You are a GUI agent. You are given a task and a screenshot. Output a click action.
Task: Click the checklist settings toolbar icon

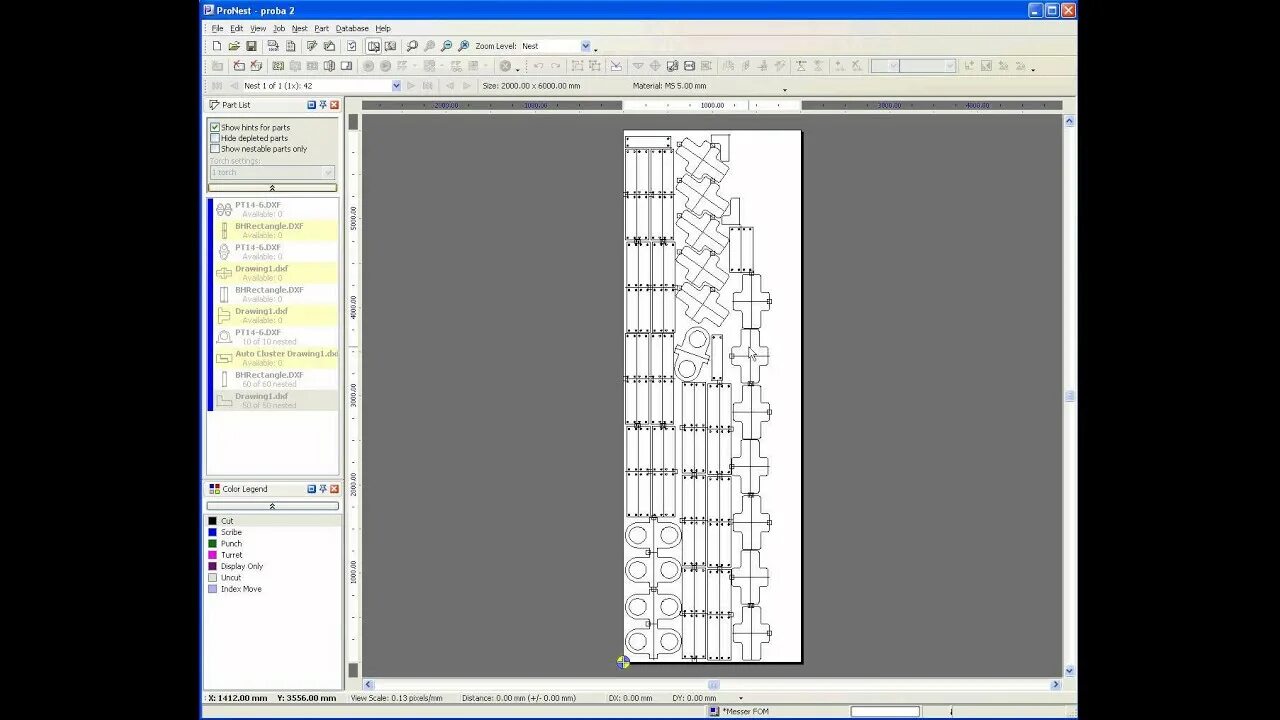pyautogui.click(x=351, y=46)
